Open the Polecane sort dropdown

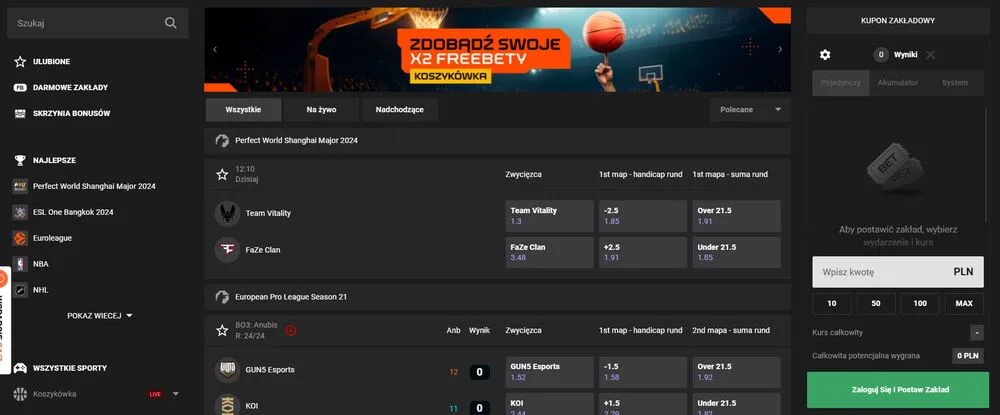coord(750,110)
